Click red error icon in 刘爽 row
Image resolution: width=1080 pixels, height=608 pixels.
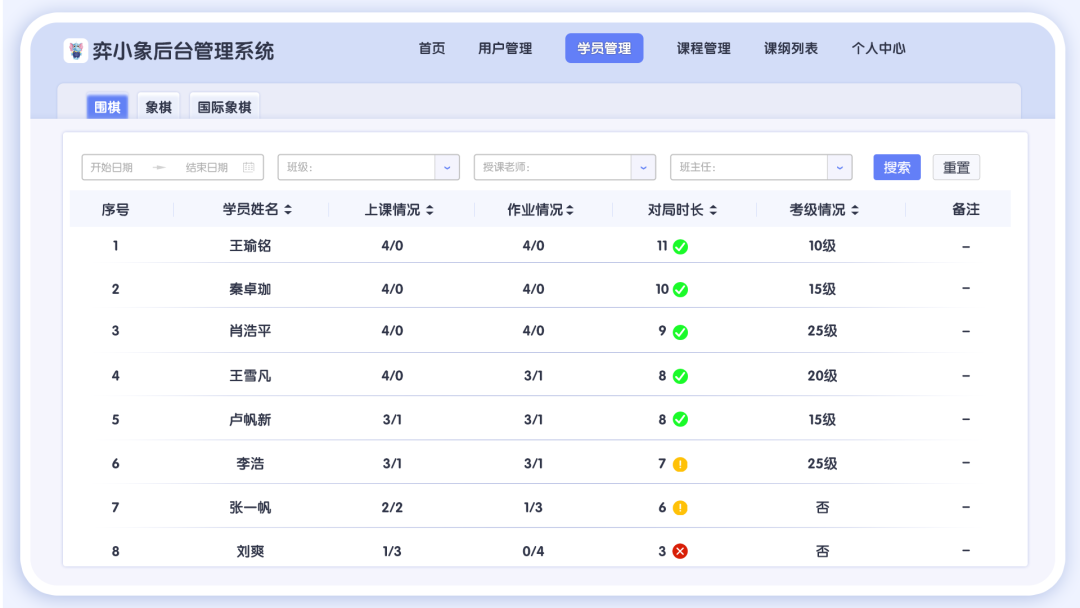click(681, 552)
